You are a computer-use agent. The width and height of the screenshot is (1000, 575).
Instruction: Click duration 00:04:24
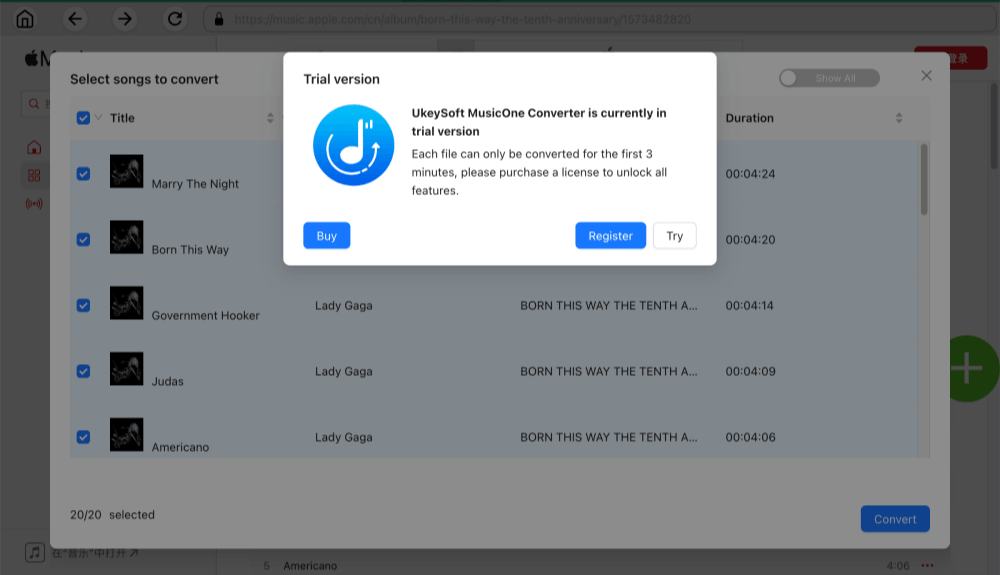750,174
